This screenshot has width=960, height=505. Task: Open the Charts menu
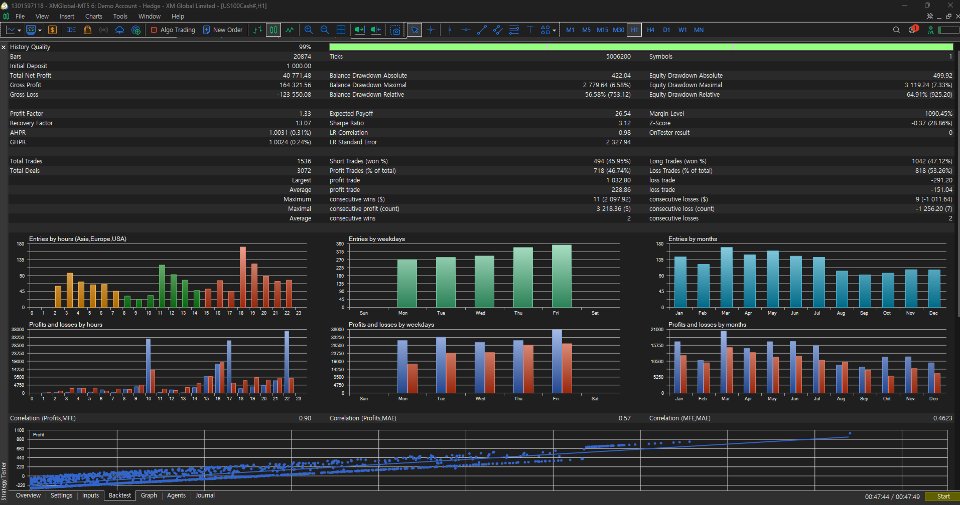(x=94, y=17)
